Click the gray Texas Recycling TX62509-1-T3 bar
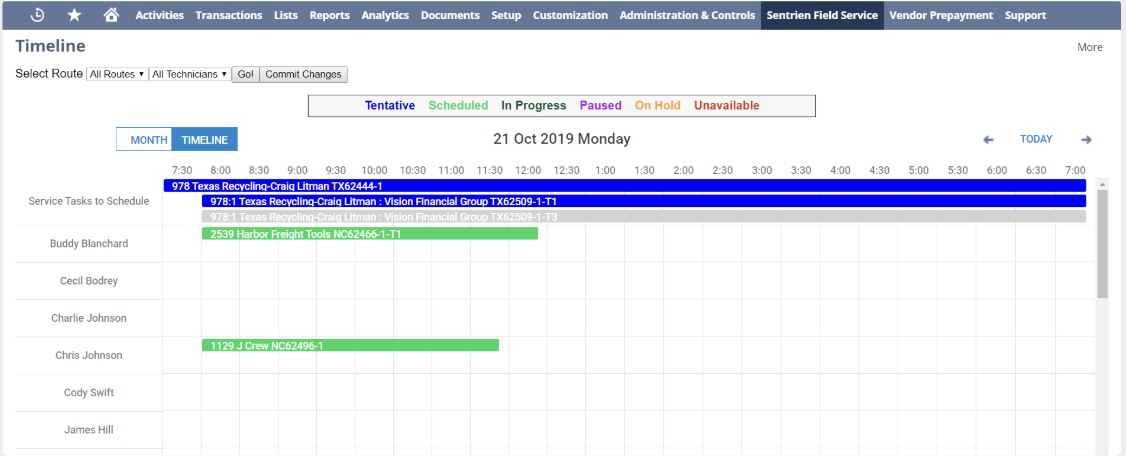The height and width of the screenshot is (456, 1126). pos(643,216)
